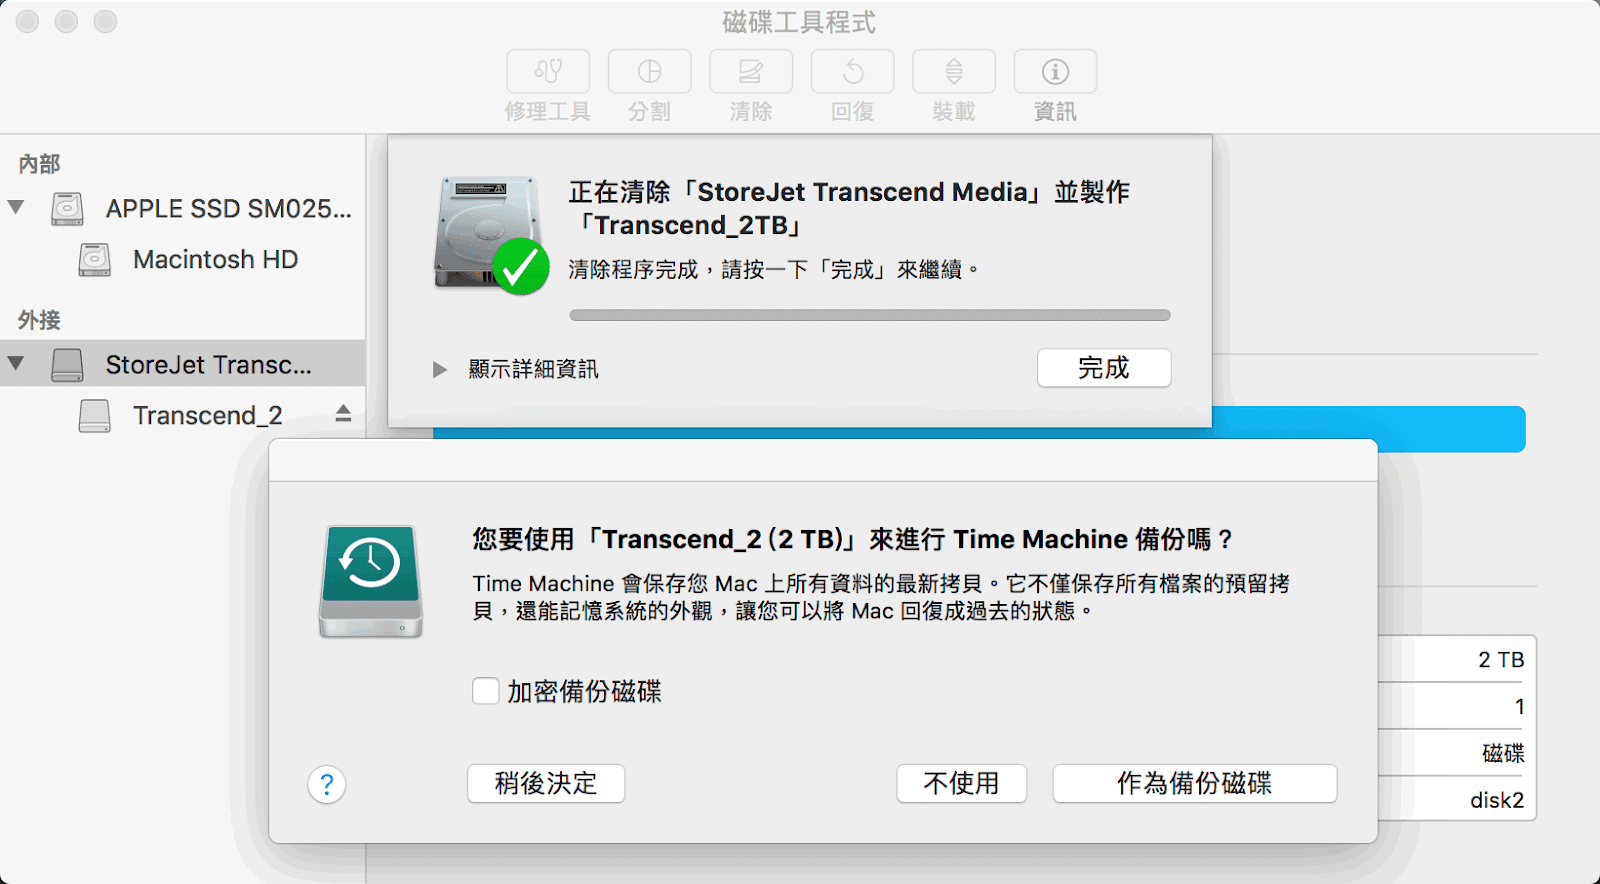Click the Erase (清除) toolbar icon

(751, 72)
